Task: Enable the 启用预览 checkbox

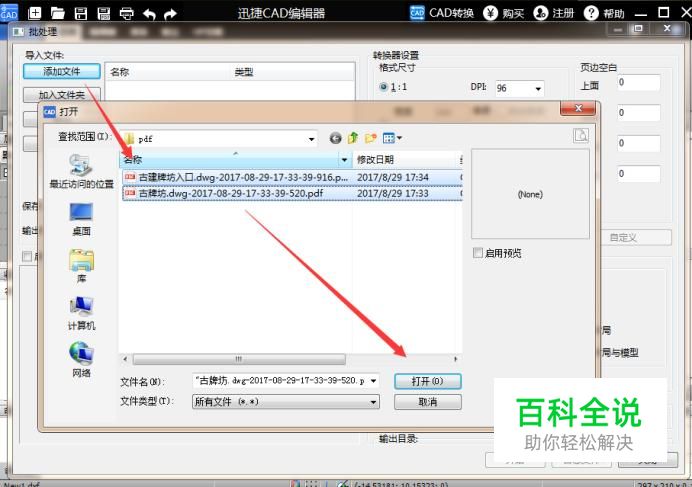Action: click(x=478, y=253)
